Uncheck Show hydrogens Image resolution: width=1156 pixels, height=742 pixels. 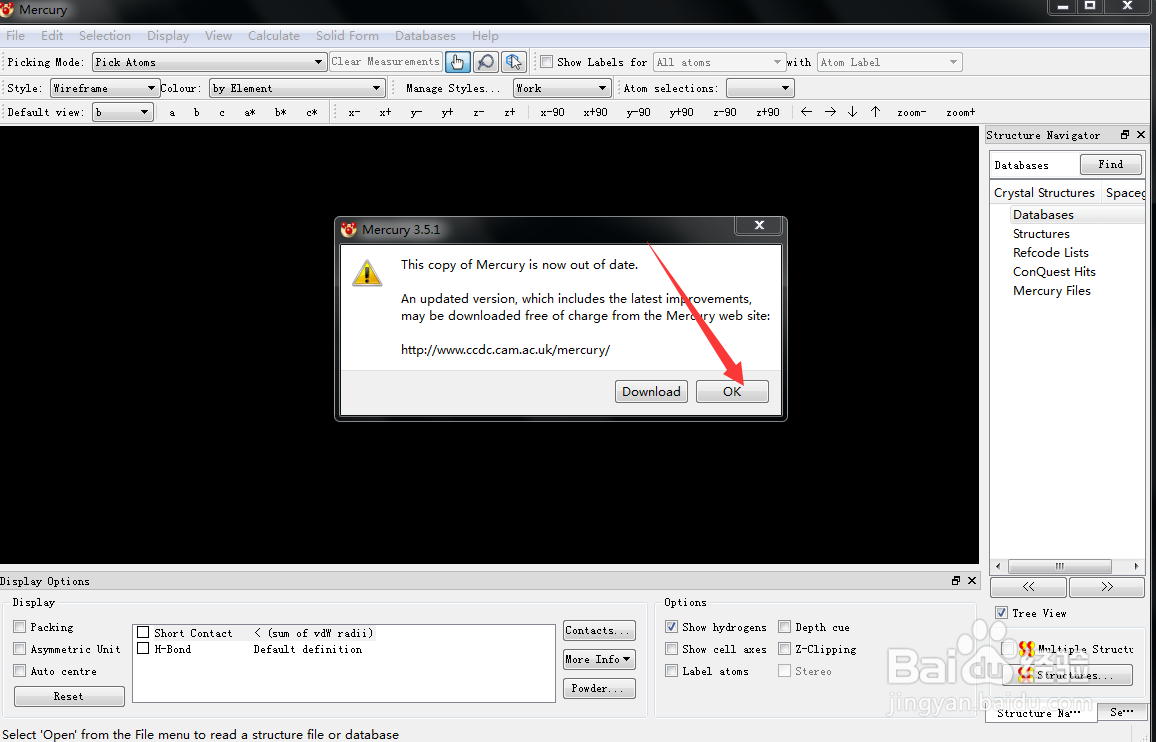(x=671, y=627)
